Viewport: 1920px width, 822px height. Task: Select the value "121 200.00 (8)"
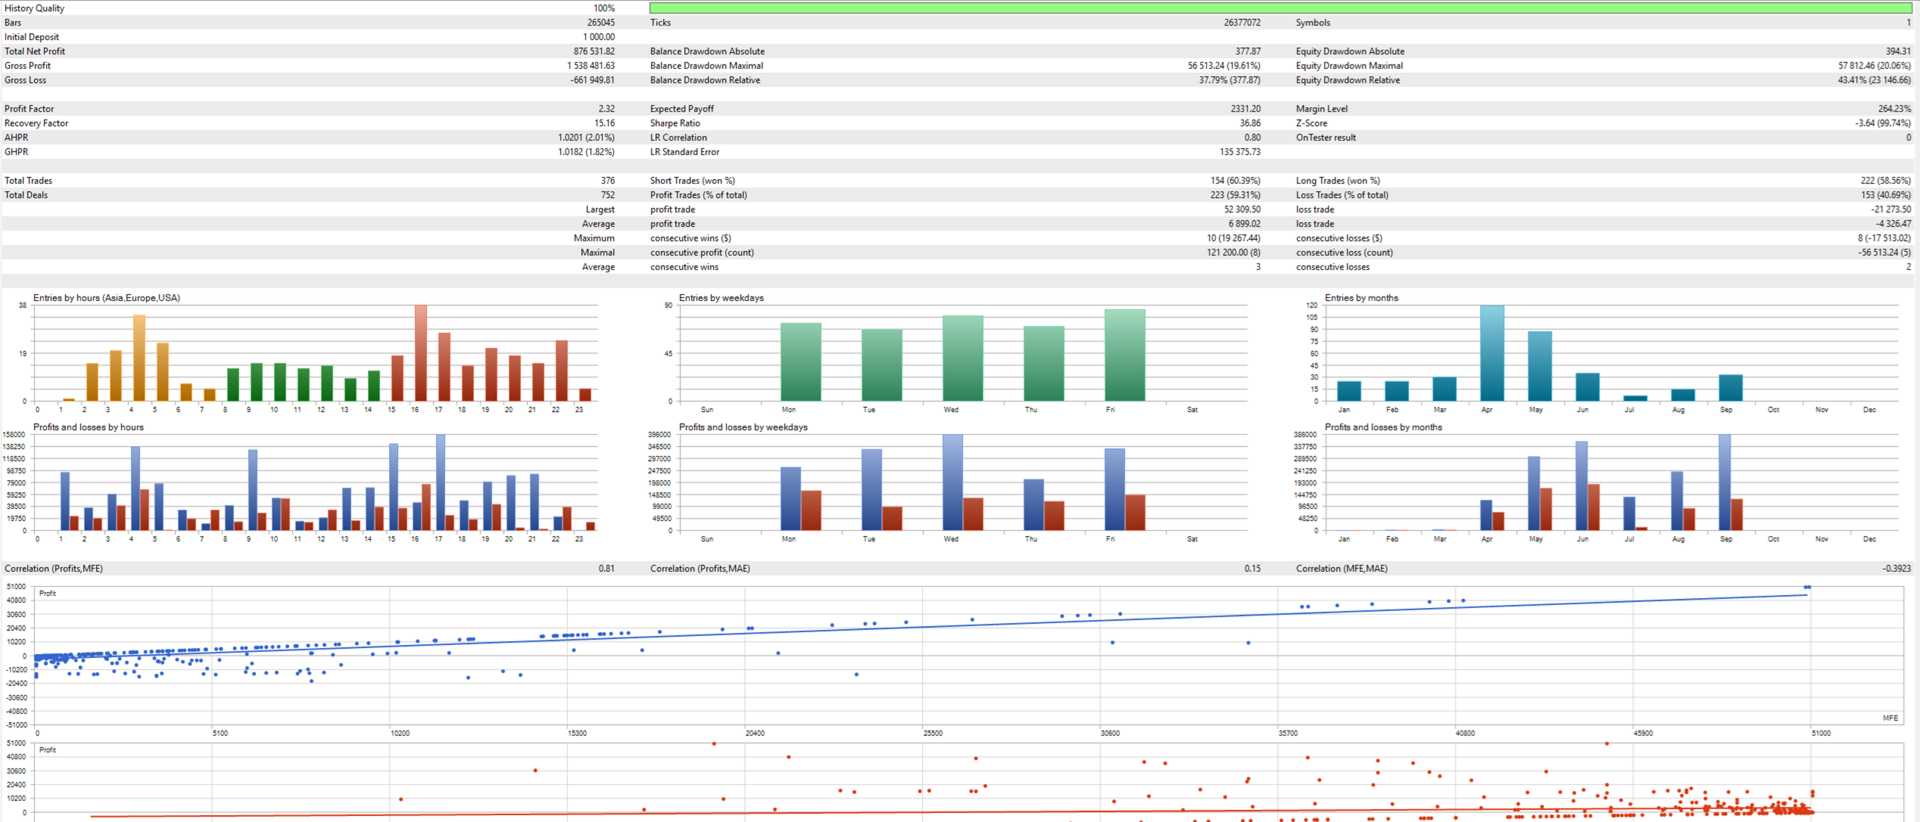(x=1233, y=253)
